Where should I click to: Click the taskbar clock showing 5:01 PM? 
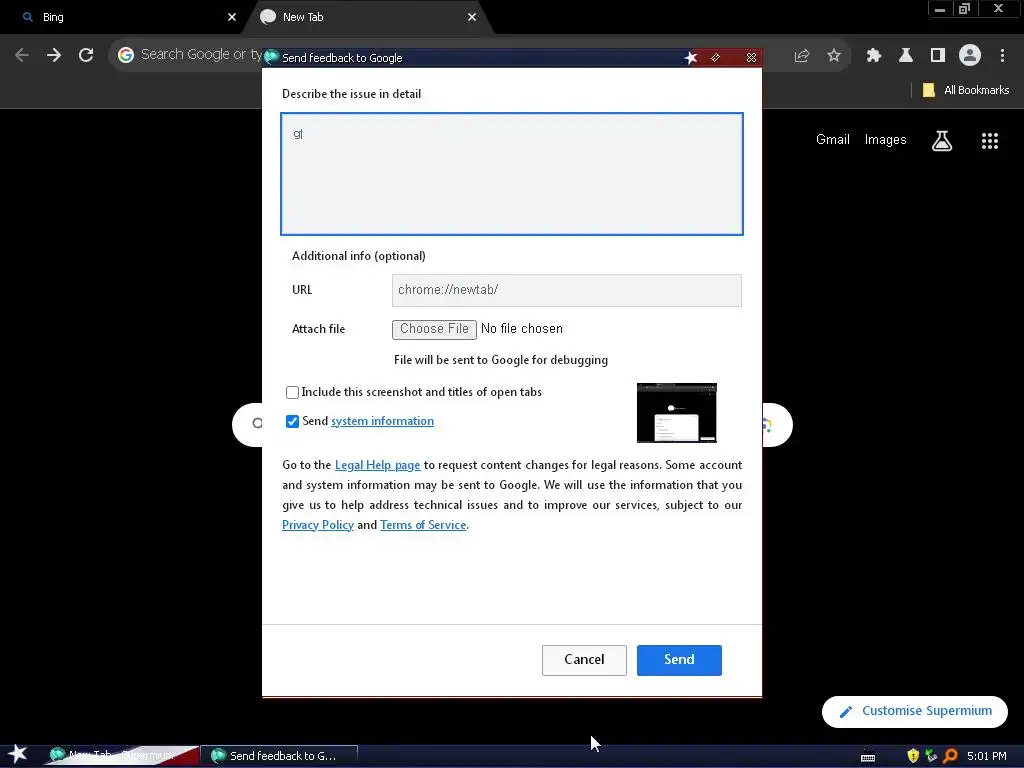pos(987,756)
